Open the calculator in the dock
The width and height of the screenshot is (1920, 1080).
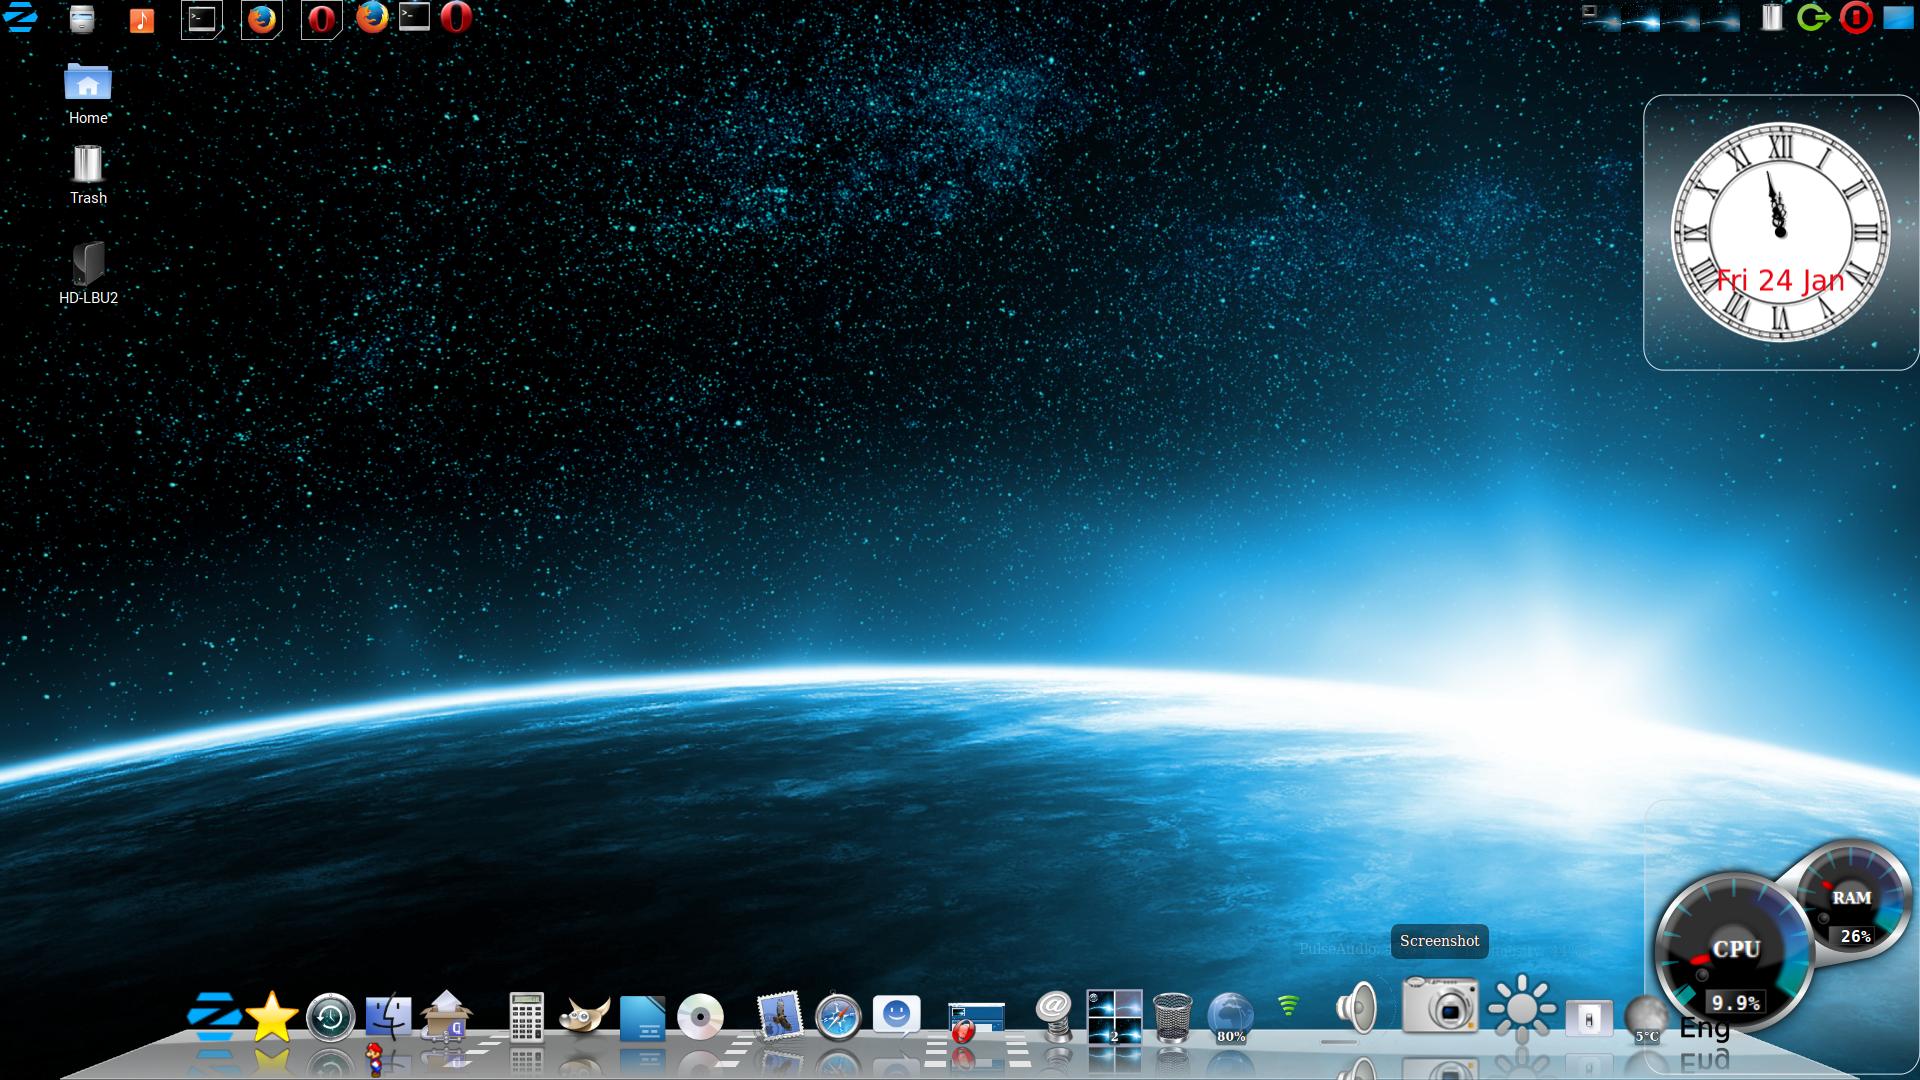click(526, 1017)
